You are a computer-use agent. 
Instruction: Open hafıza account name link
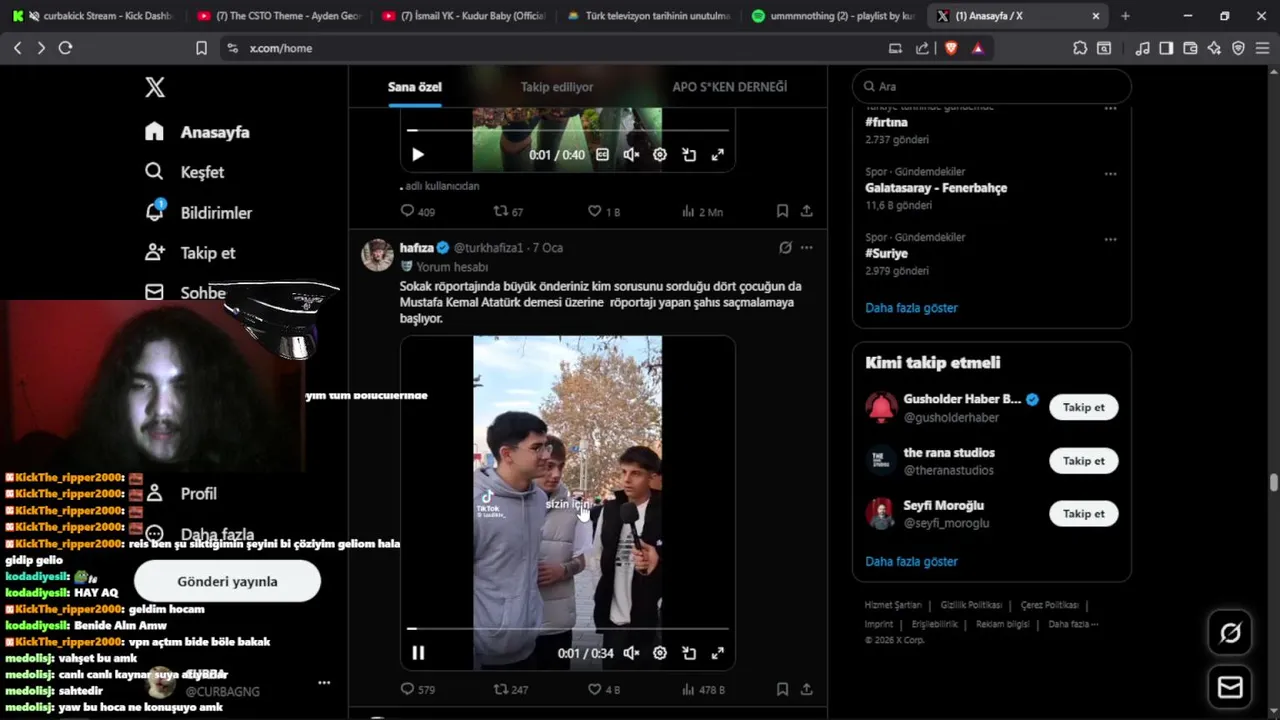[417, 247]
